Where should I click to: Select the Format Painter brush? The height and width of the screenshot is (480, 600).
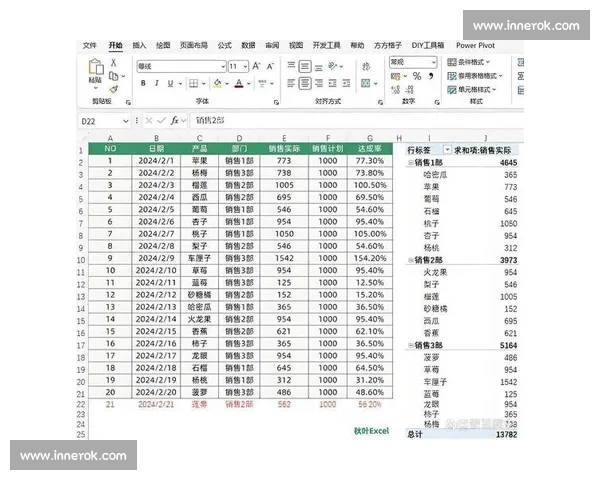tap(114, 90)
